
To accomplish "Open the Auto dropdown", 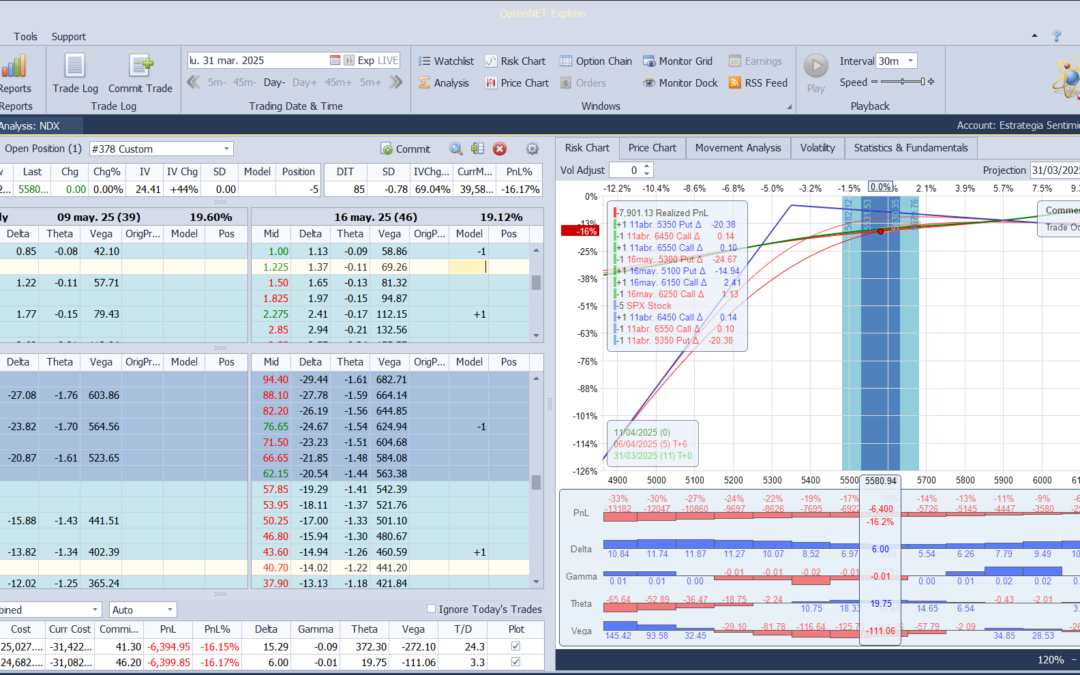I will click(x=169, y=610).
